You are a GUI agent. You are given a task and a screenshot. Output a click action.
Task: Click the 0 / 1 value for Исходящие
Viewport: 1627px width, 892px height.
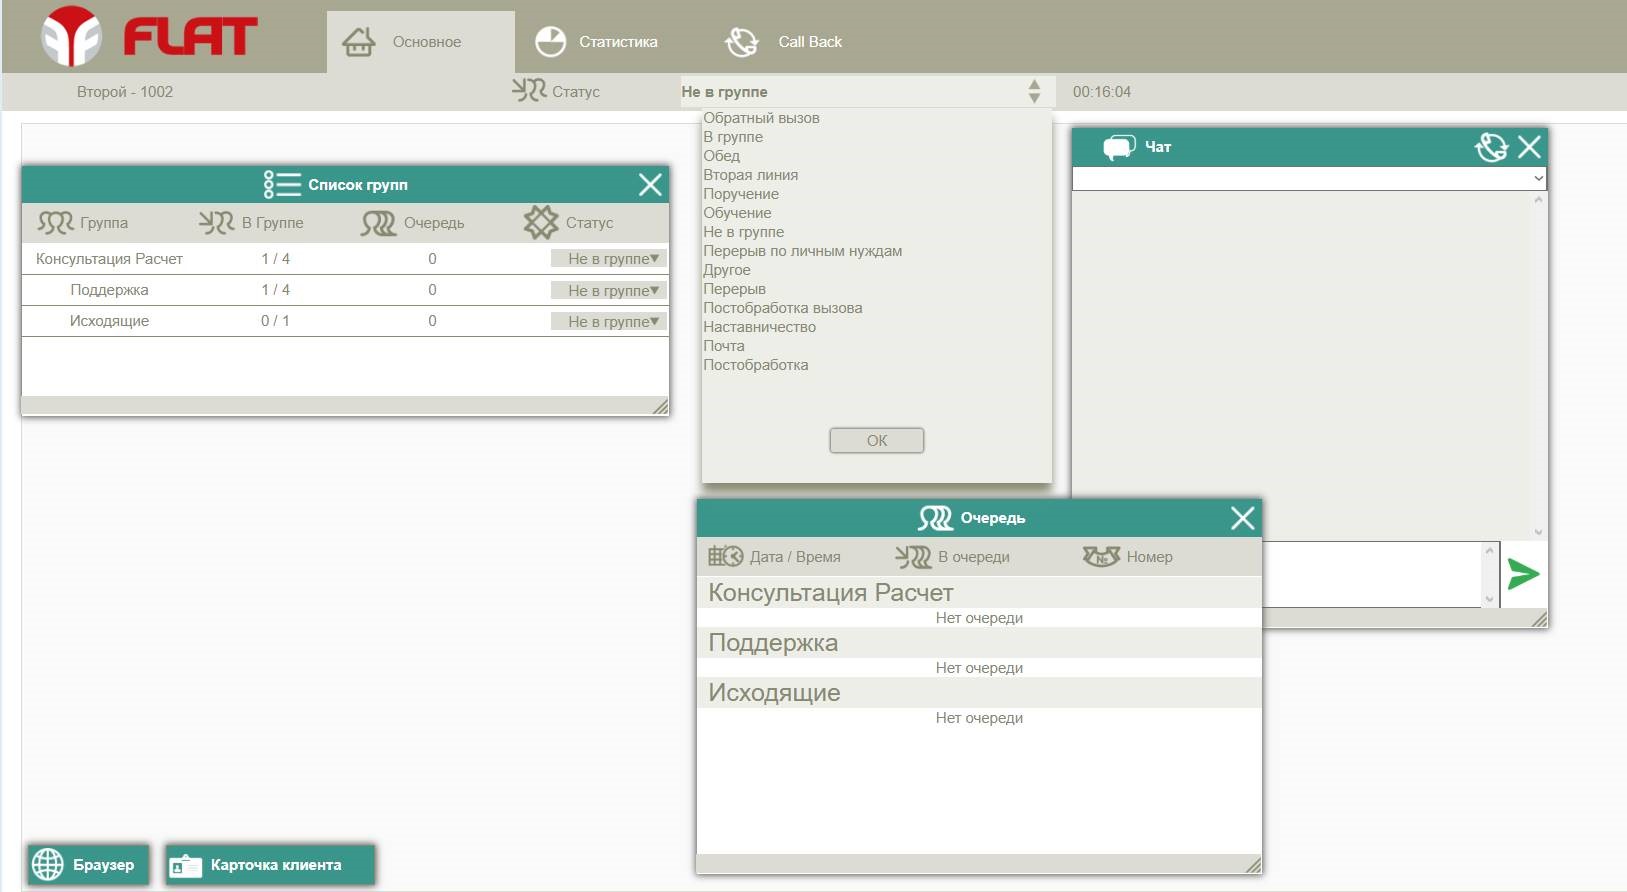tap(275, 321)
